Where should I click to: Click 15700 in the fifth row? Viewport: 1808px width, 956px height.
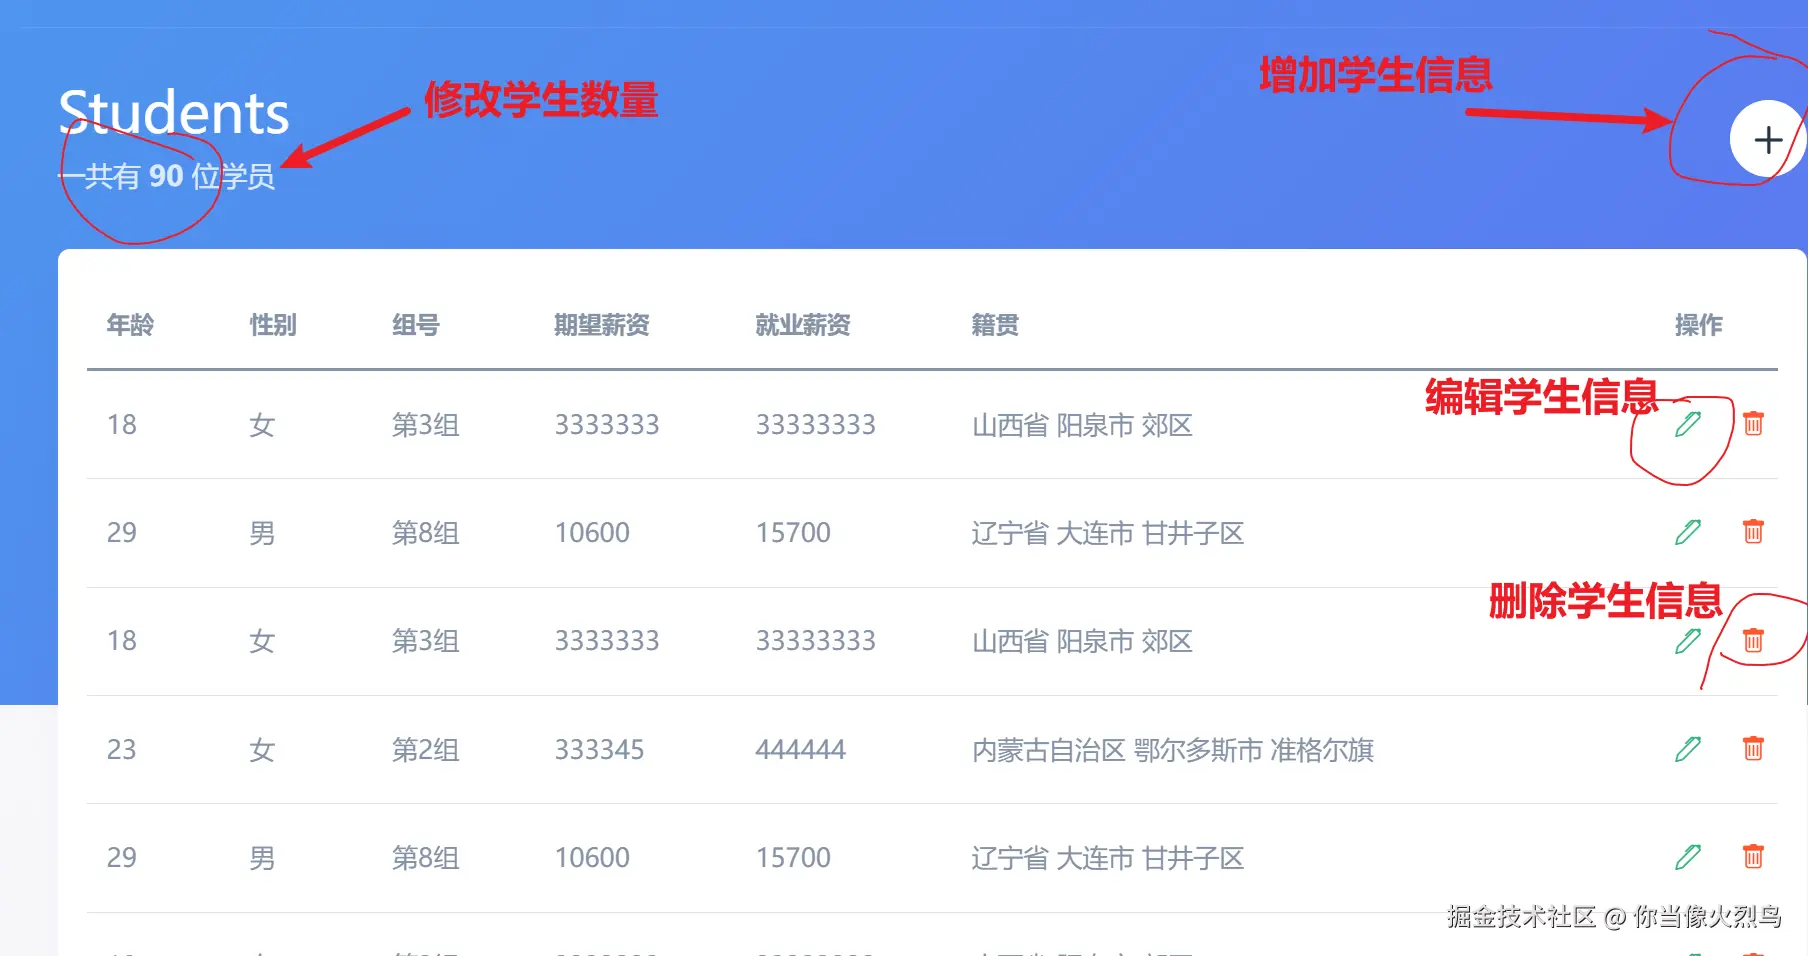[793, 857]
